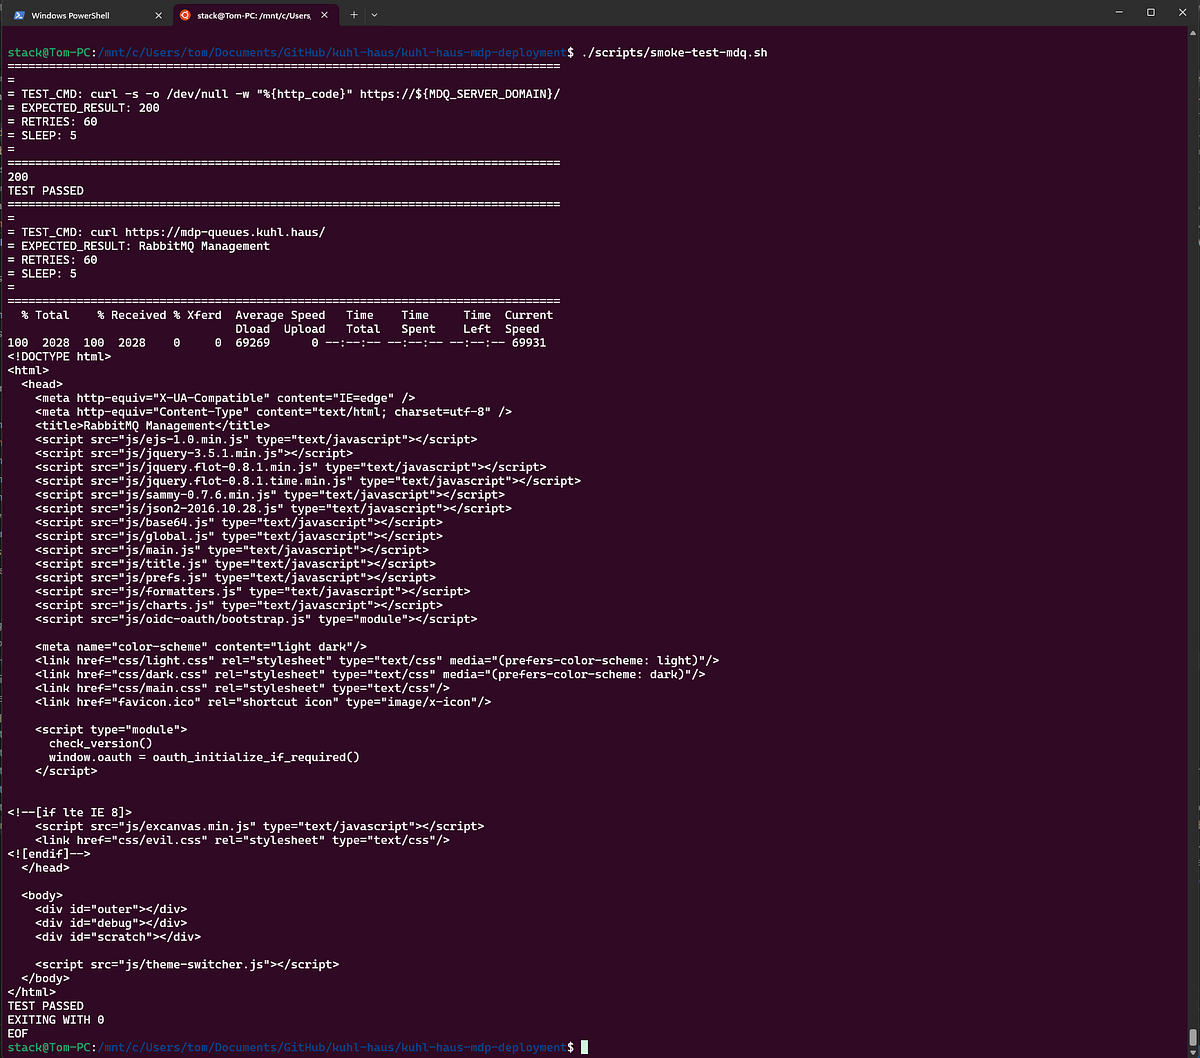Maximize the terminal window
The image size is (1200, 1058).
[x=1151, y=13]
